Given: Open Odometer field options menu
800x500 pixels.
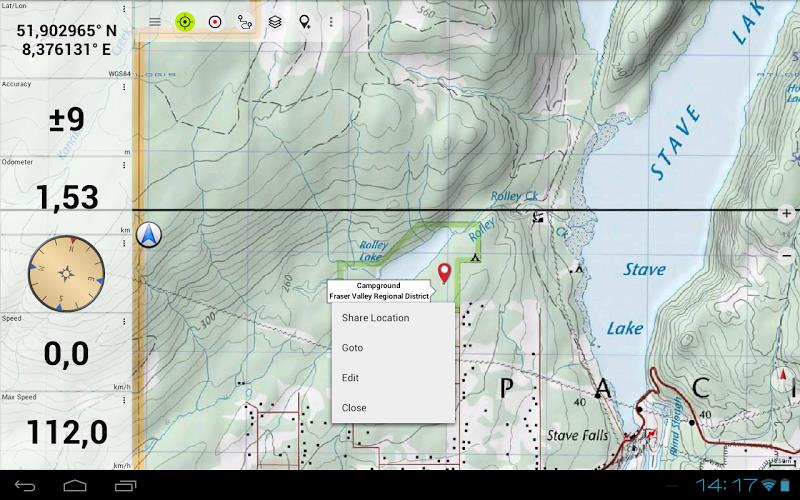Looking at the screenshot, I should tap(124, 163).
